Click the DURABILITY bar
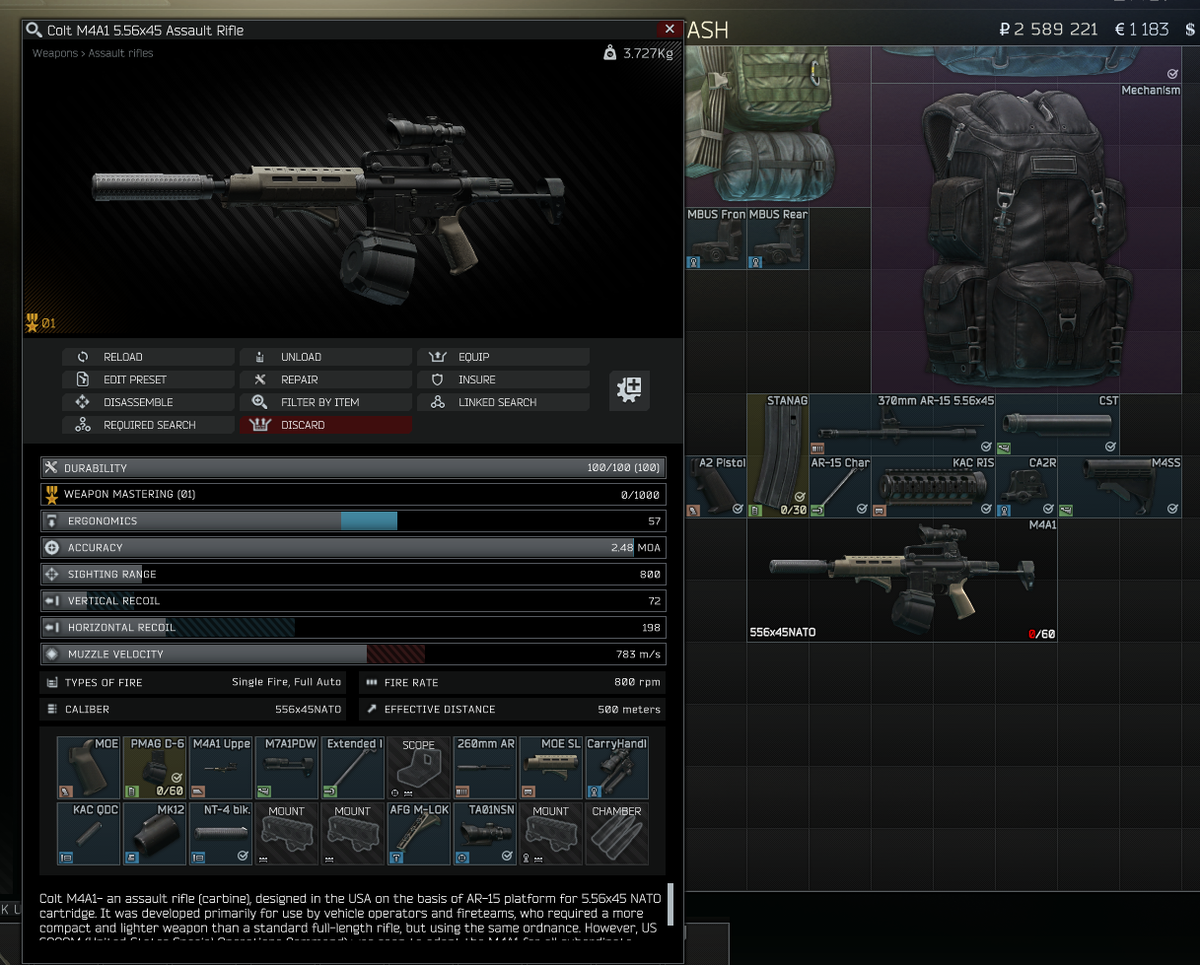Screen dimensions: 1200x965 pos(353,468)
